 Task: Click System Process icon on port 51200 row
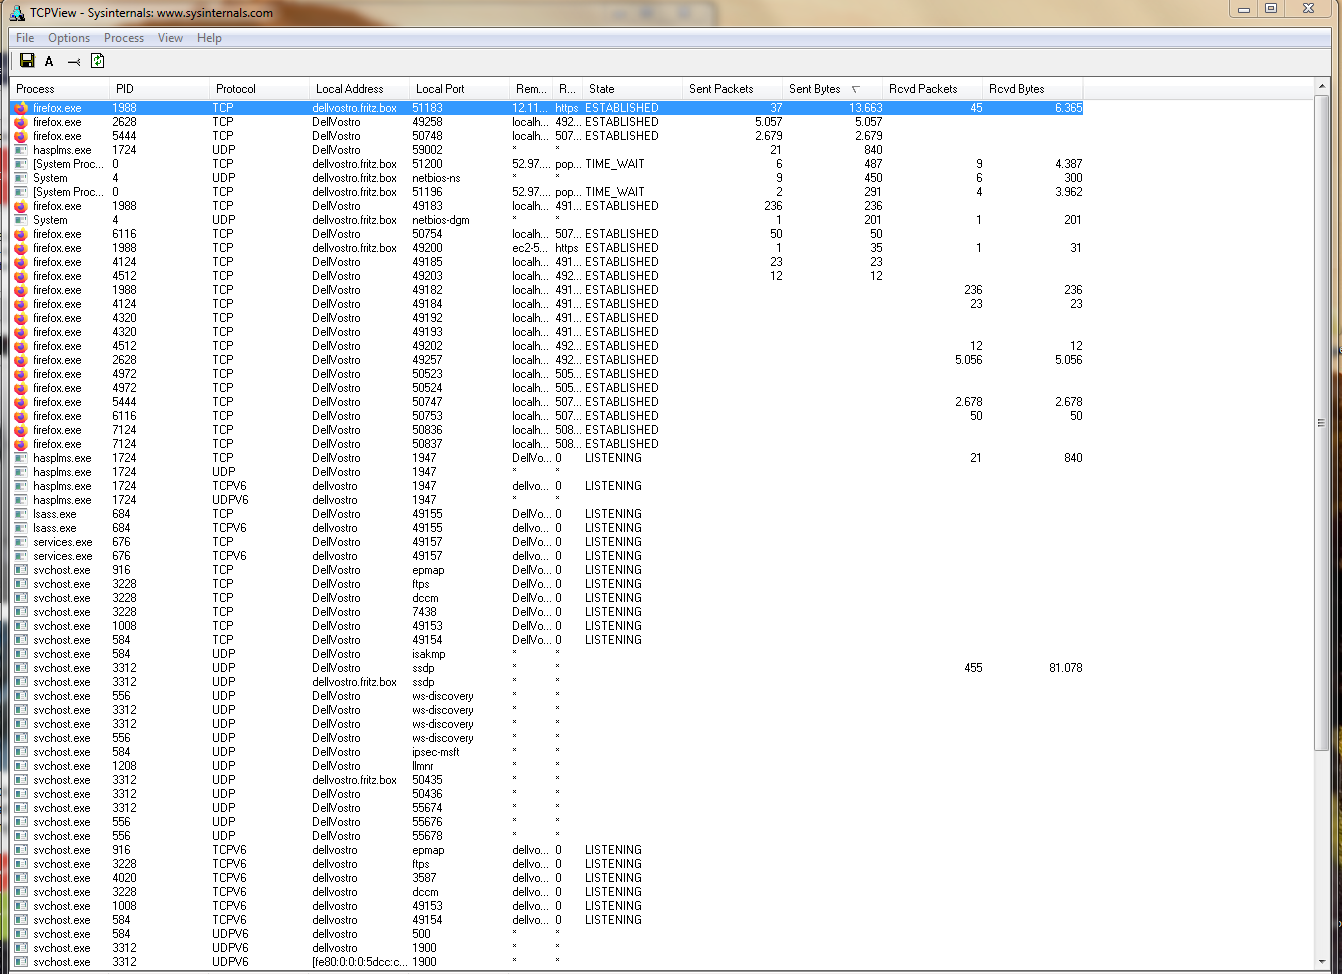pyautogui.click(x=21, y=164)
